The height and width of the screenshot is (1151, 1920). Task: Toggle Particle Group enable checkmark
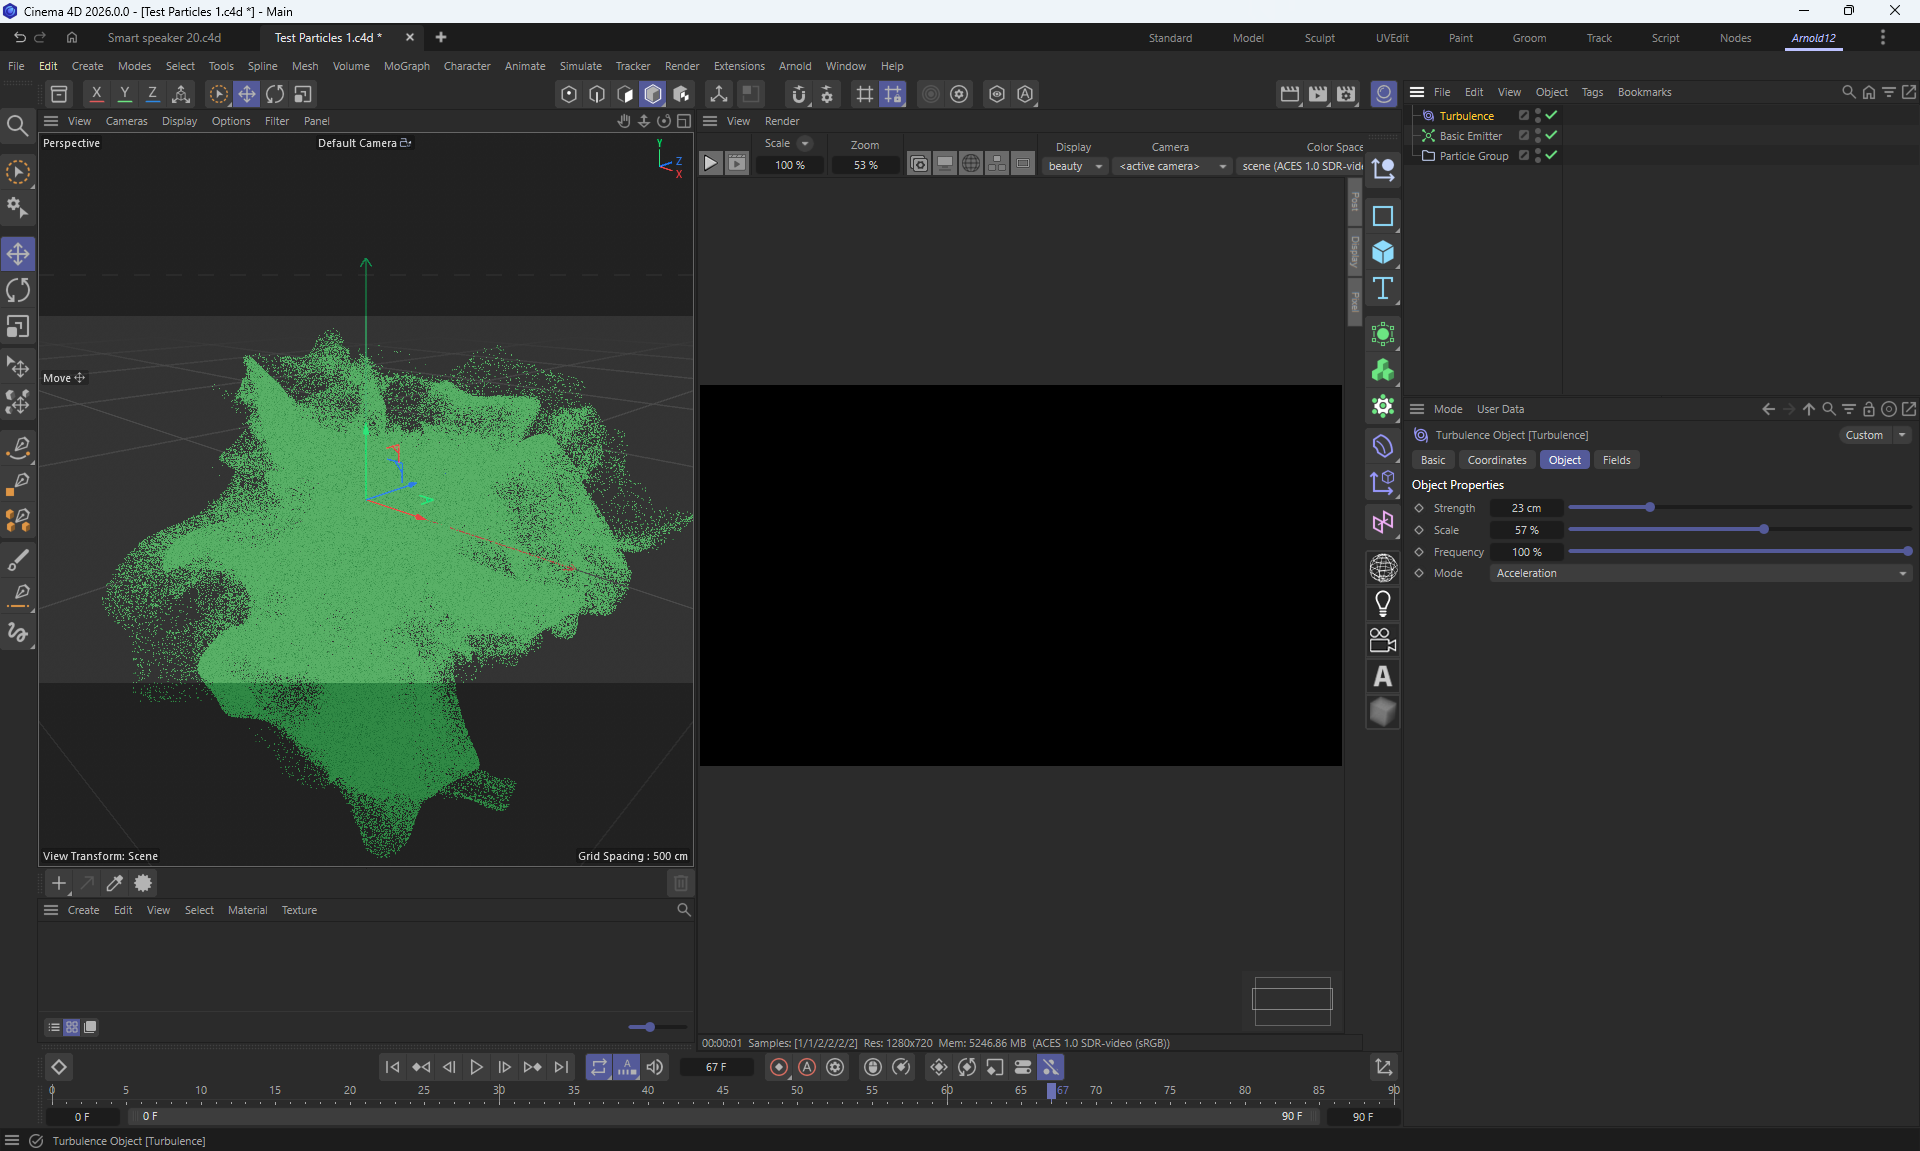click(x=1551, y=155)
